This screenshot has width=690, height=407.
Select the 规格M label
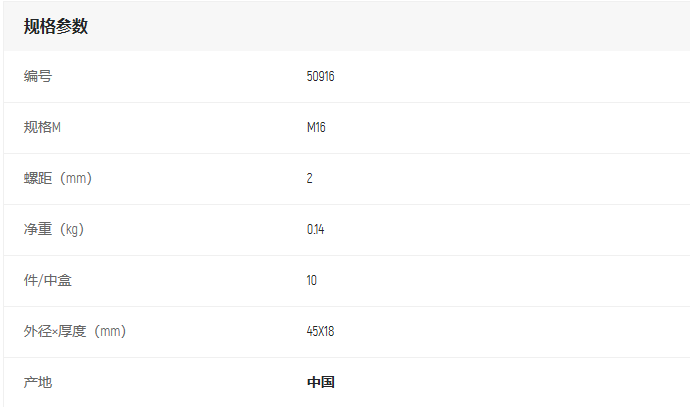pos(42,127)
